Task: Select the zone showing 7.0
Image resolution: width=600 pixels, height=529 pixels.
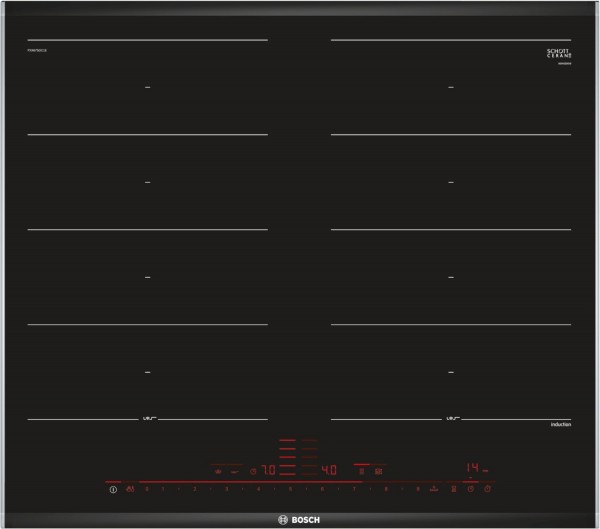Action: 268,470
